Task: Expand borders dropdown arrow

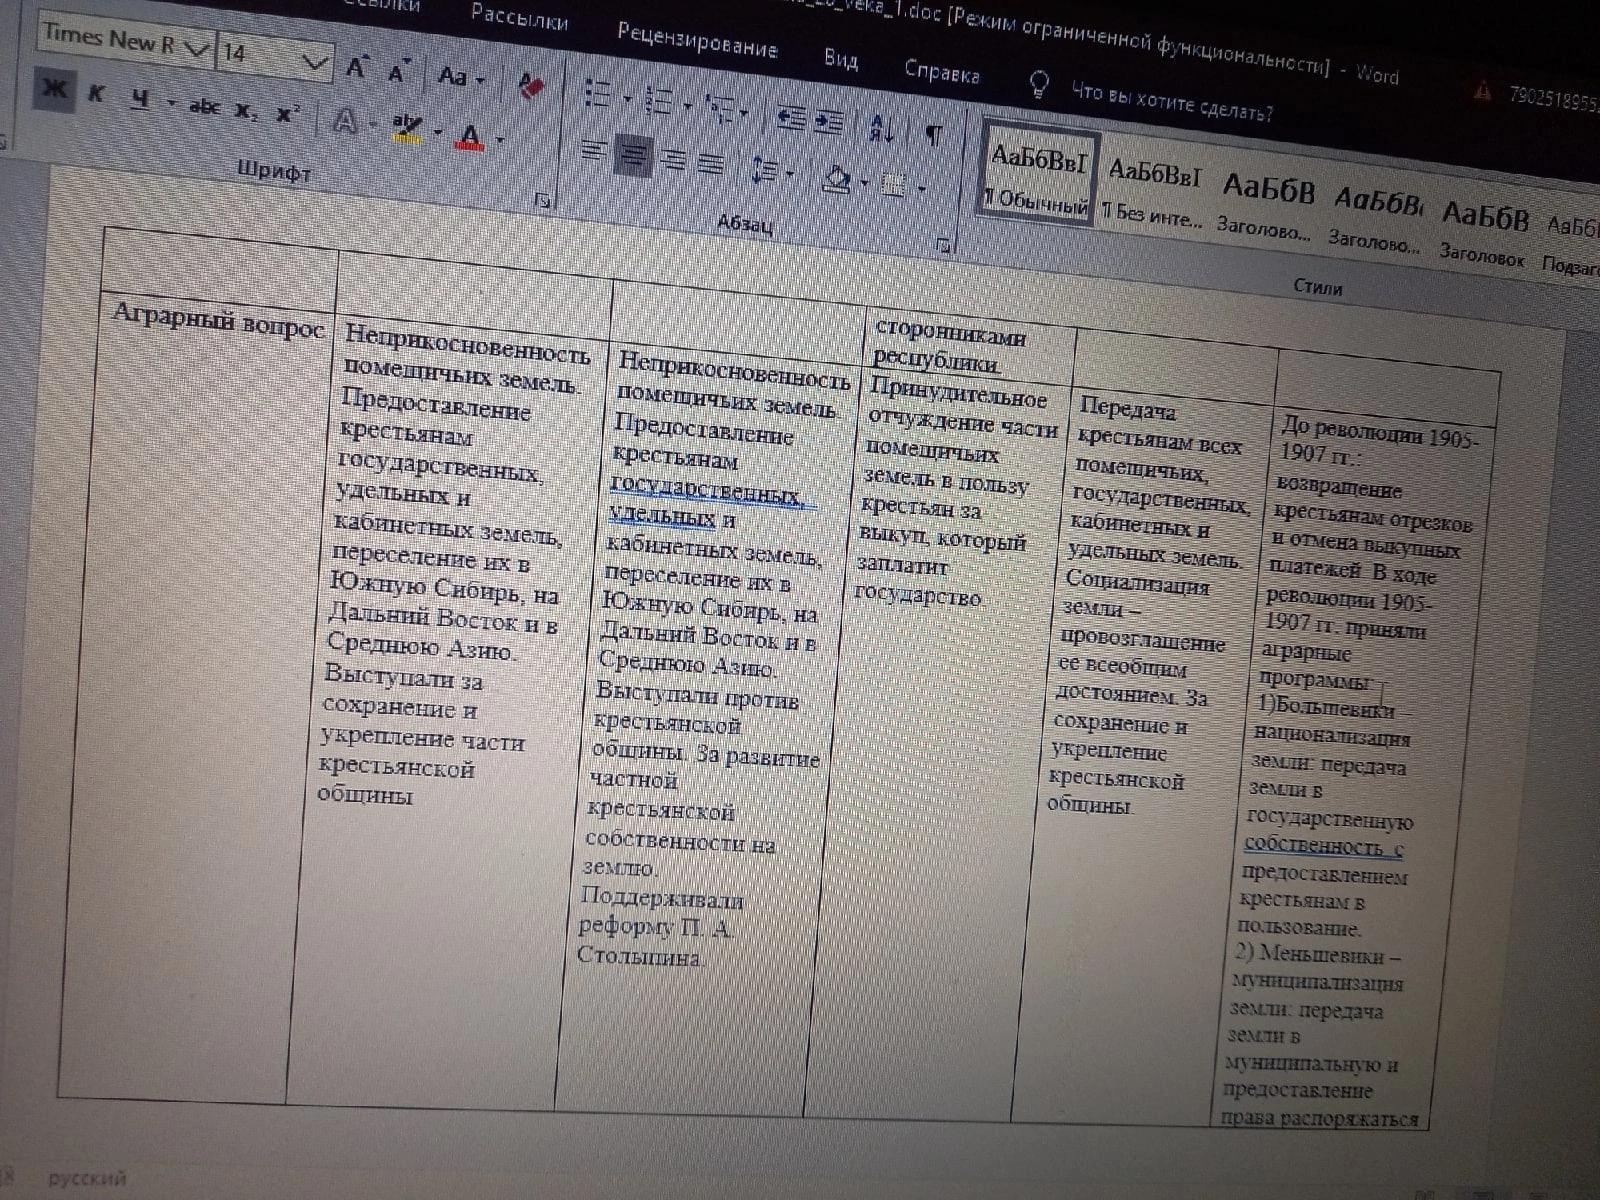Action: (921, 188)
